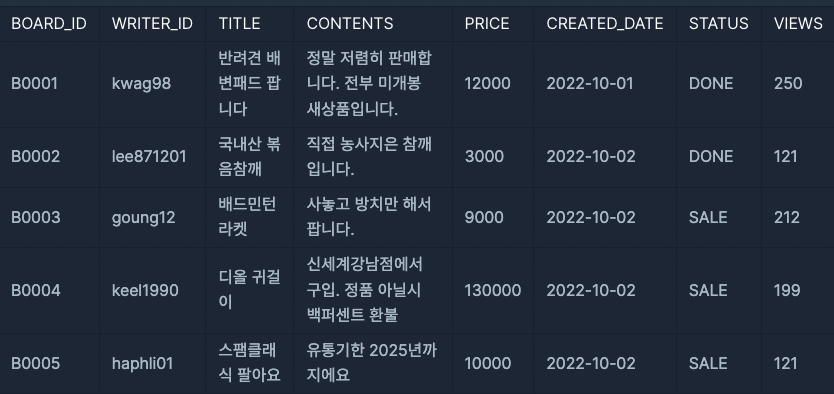Screen dimensions: 834x394
Task: Select the VIEWS column header
Action: click(798, 23)
